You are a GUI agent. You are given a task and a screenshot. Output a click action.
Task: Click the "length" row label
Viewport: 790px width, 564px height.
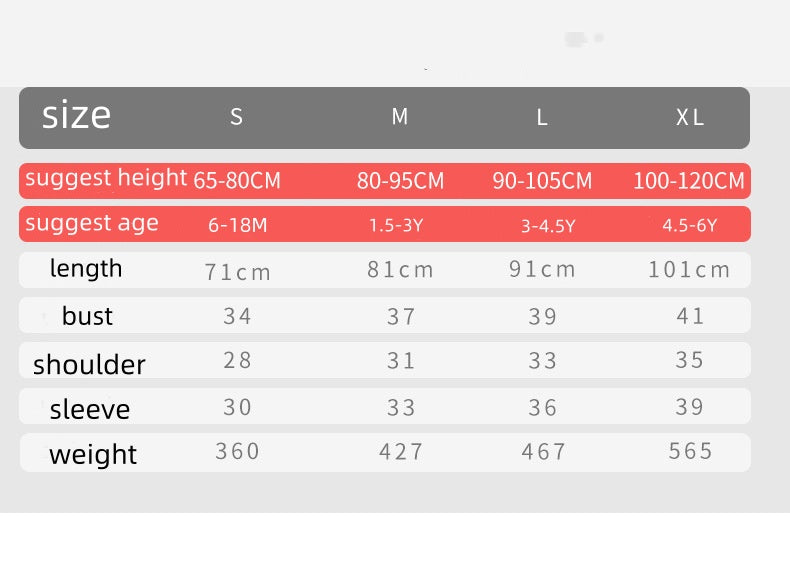coord(86,268)
